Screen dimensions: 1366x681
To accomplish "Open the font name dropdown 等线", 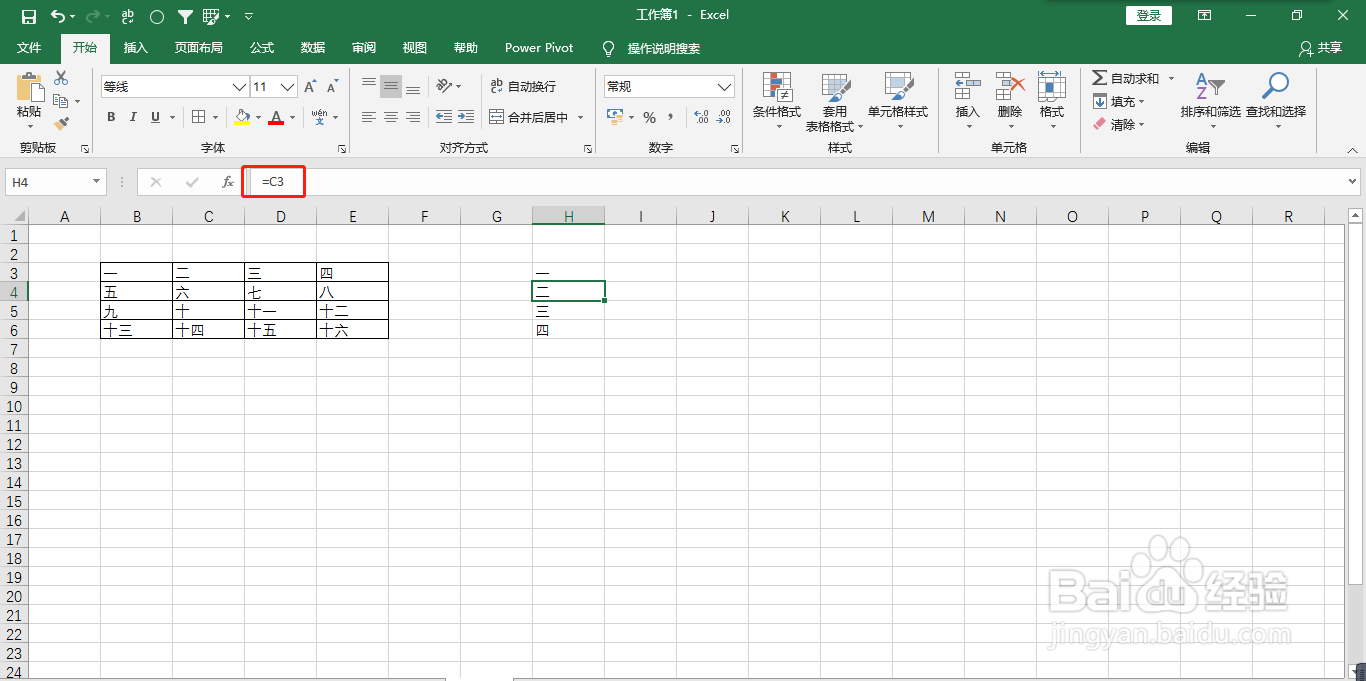I will 239,87.
